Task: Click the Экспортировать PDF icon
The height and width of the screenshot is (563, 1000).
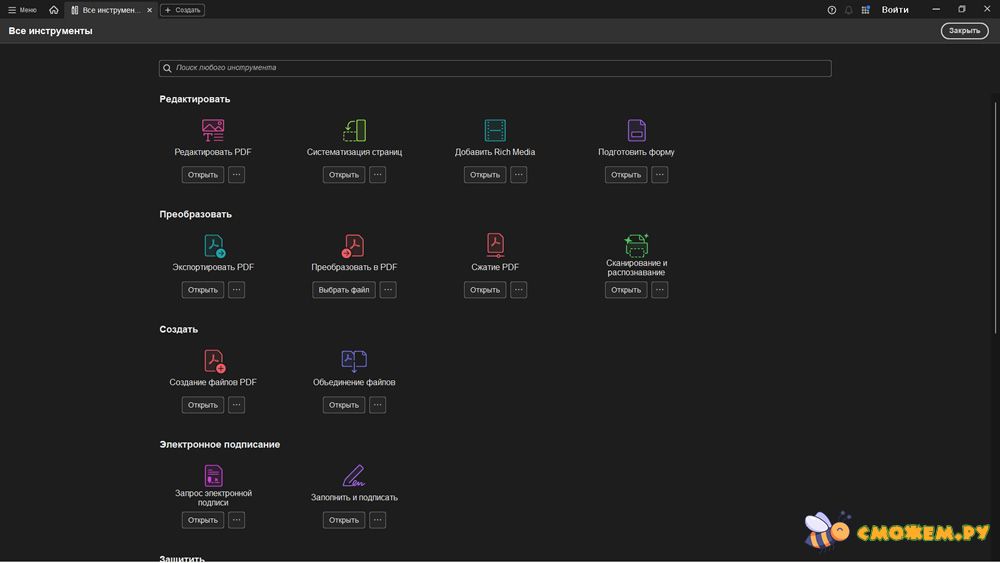Action: tap(214, 245)
